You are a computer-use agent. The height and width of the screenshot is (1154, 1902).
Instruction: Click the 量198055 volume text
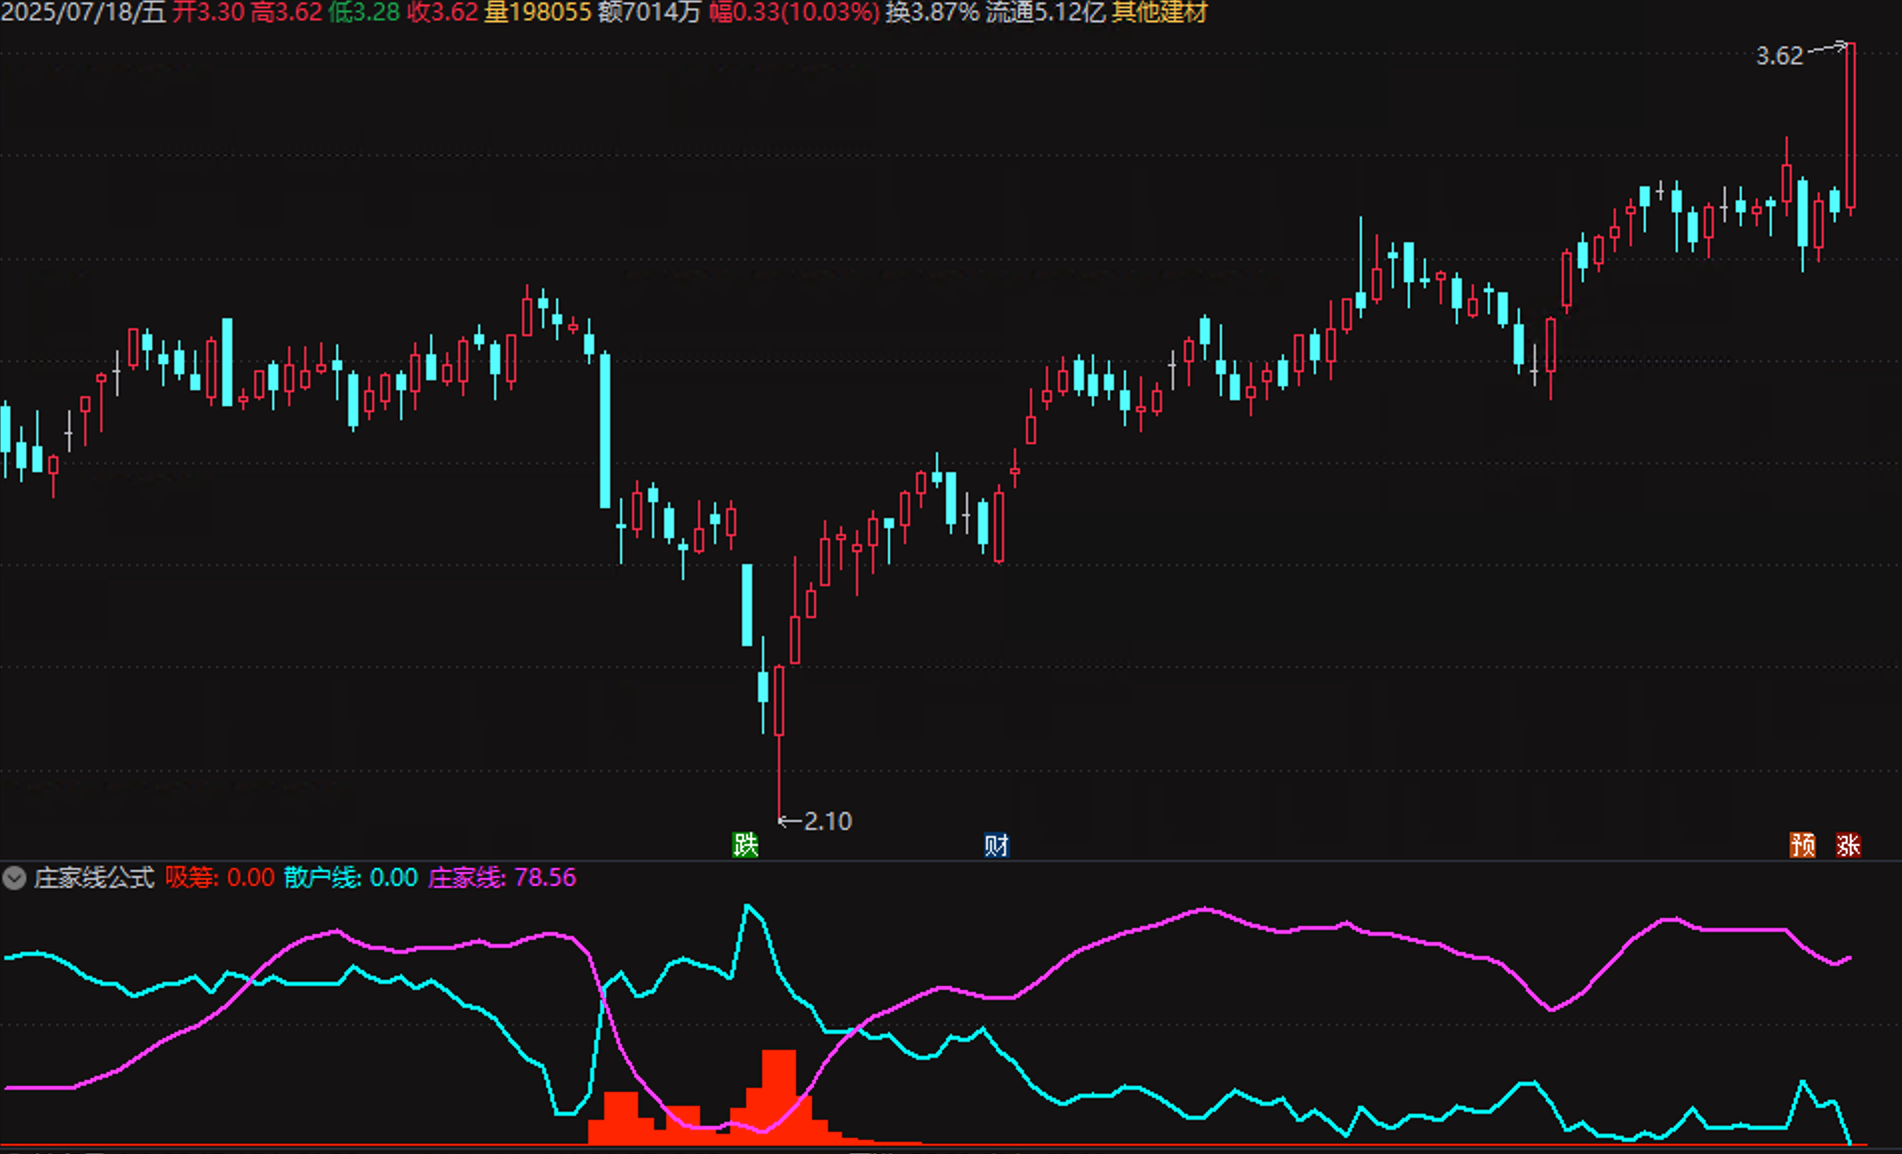pyautogui.click(x=538, y=13)
